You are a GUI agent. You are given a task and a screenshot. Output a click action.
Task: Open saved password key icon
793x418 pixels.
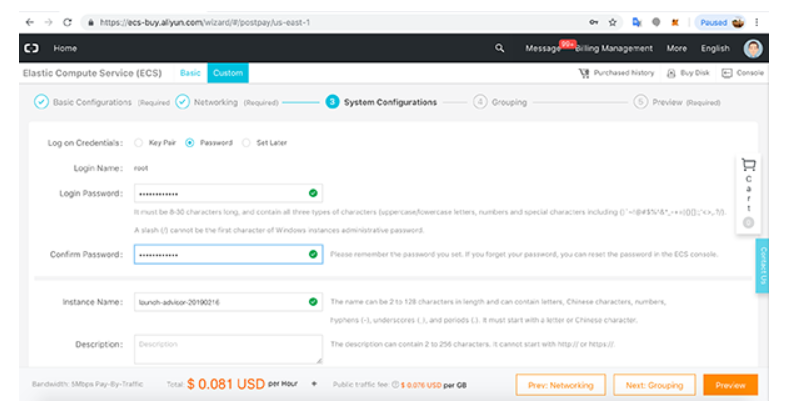[x=594, y=22]
